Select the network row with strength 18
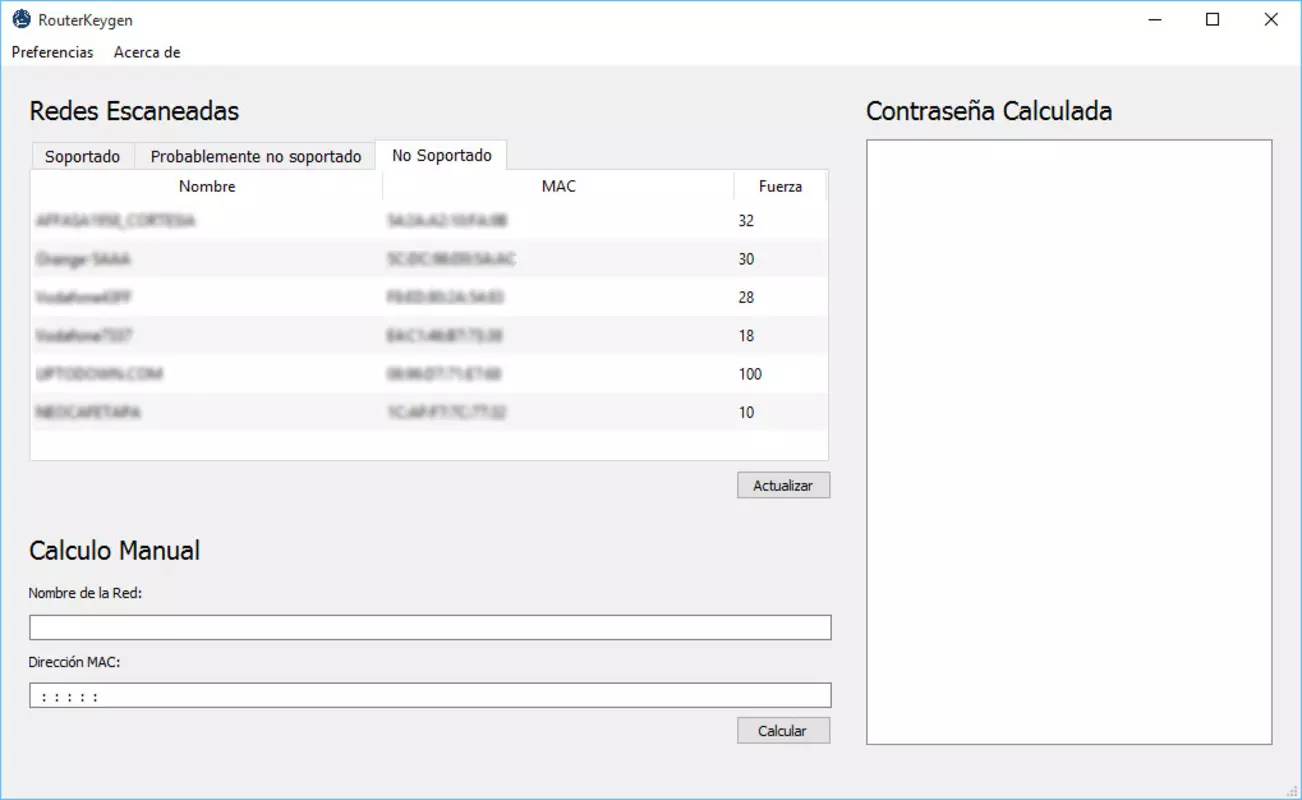The width and height of the screenshot is (1302, 800). (x=429, y=336)
